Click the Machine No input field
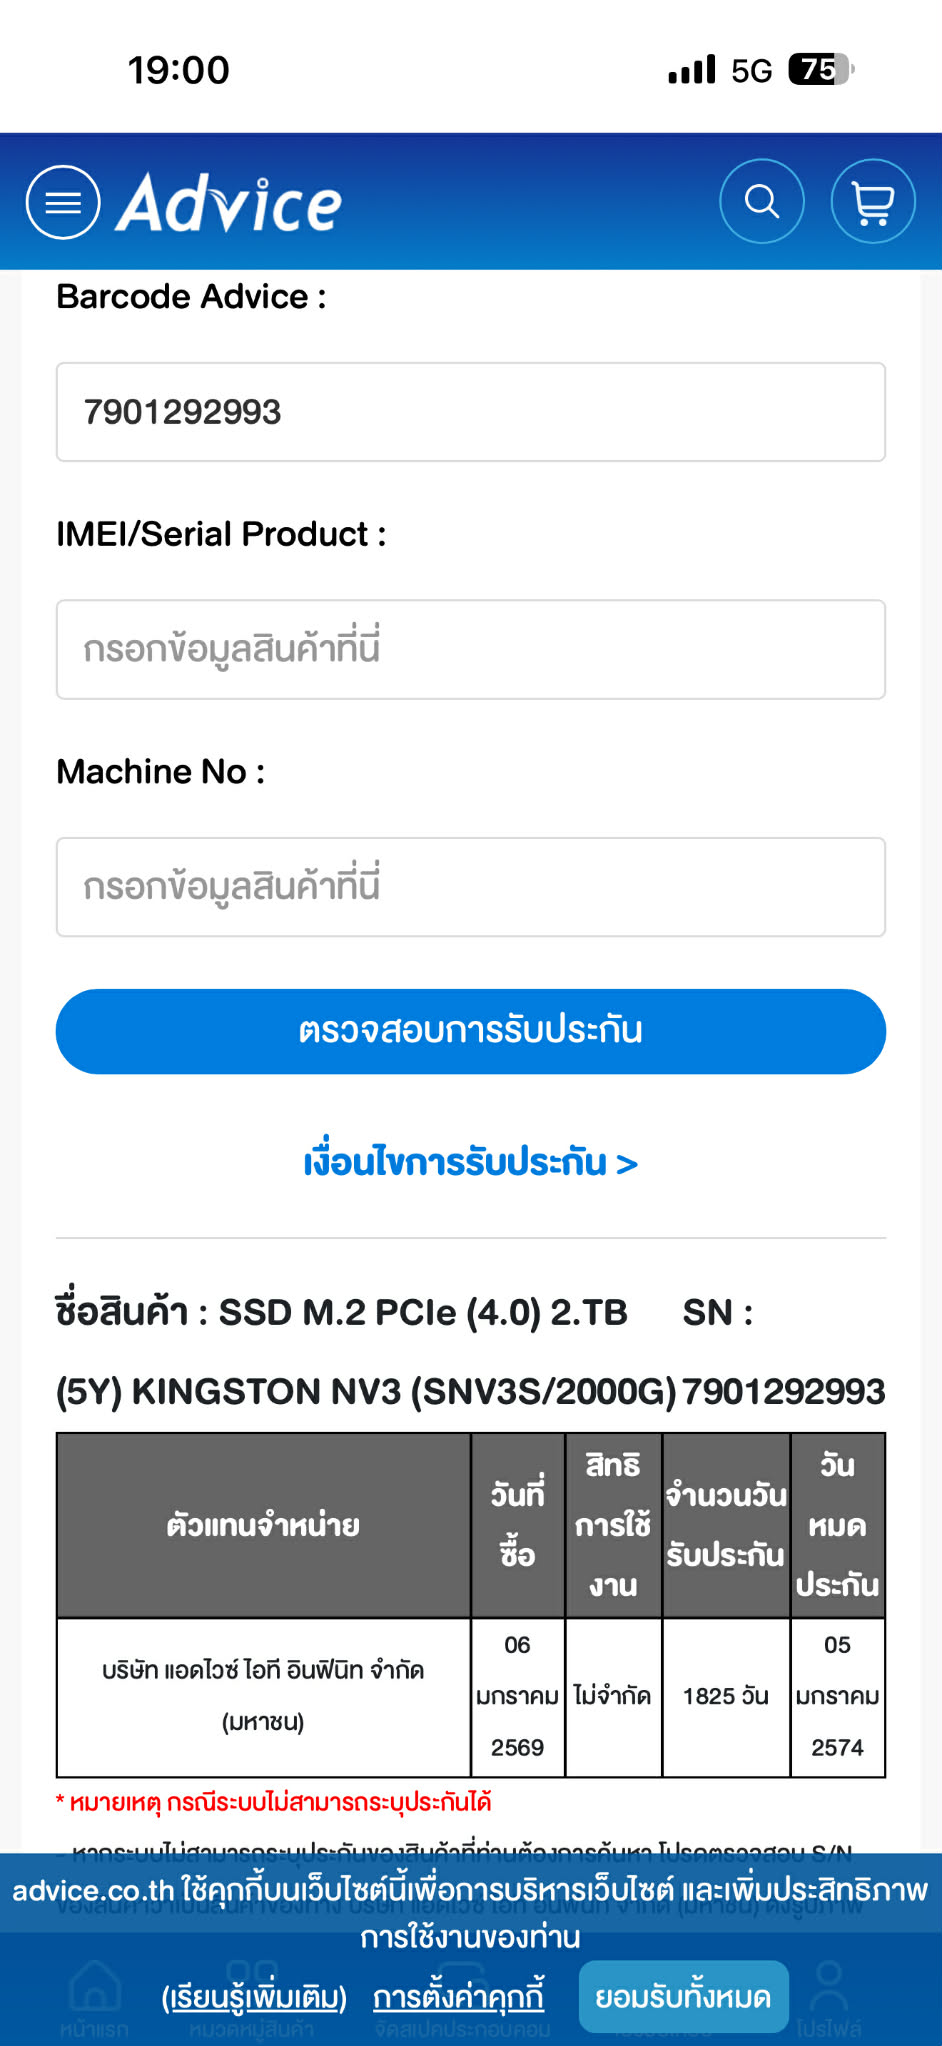The height and width of the screenshot is (2046, 942). point(470,887)
